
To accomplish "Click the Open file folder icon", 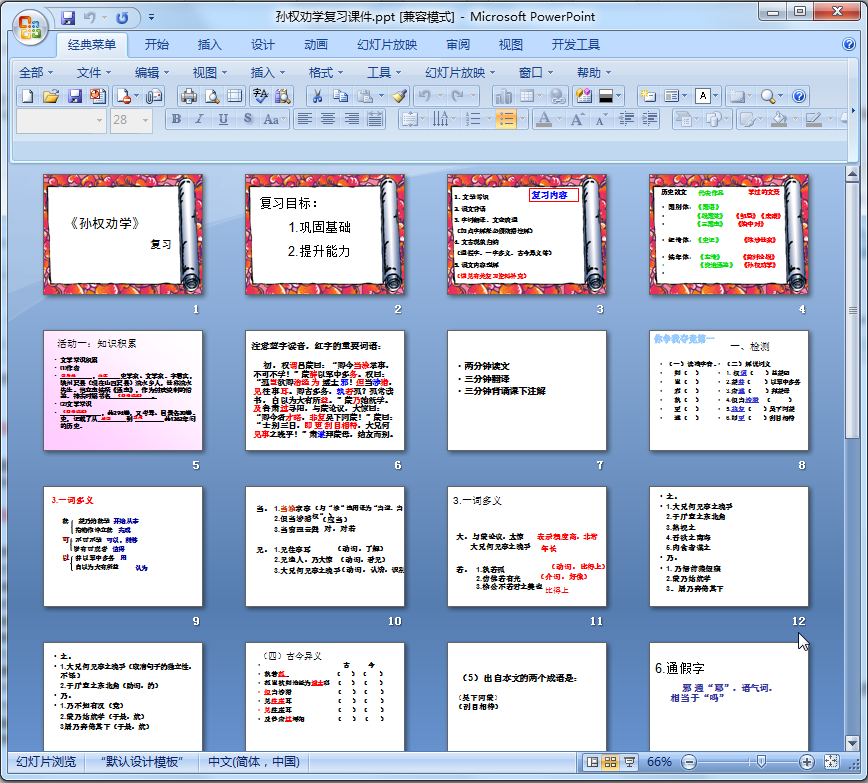I will pyautogui.click(x=51, y=96).
